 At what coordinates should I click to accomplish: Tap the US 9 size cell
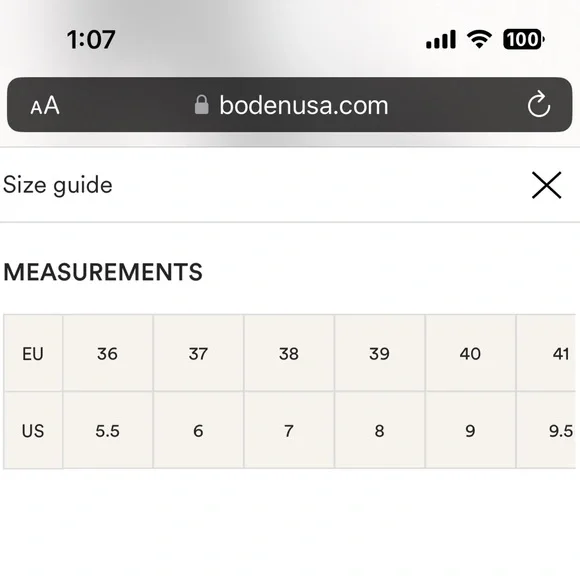pos(470,430)
